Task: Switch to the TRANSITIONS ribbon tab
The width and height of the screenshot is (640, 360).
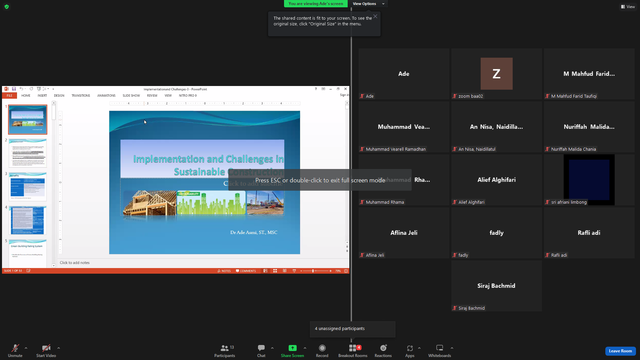Action: point(81,96)
